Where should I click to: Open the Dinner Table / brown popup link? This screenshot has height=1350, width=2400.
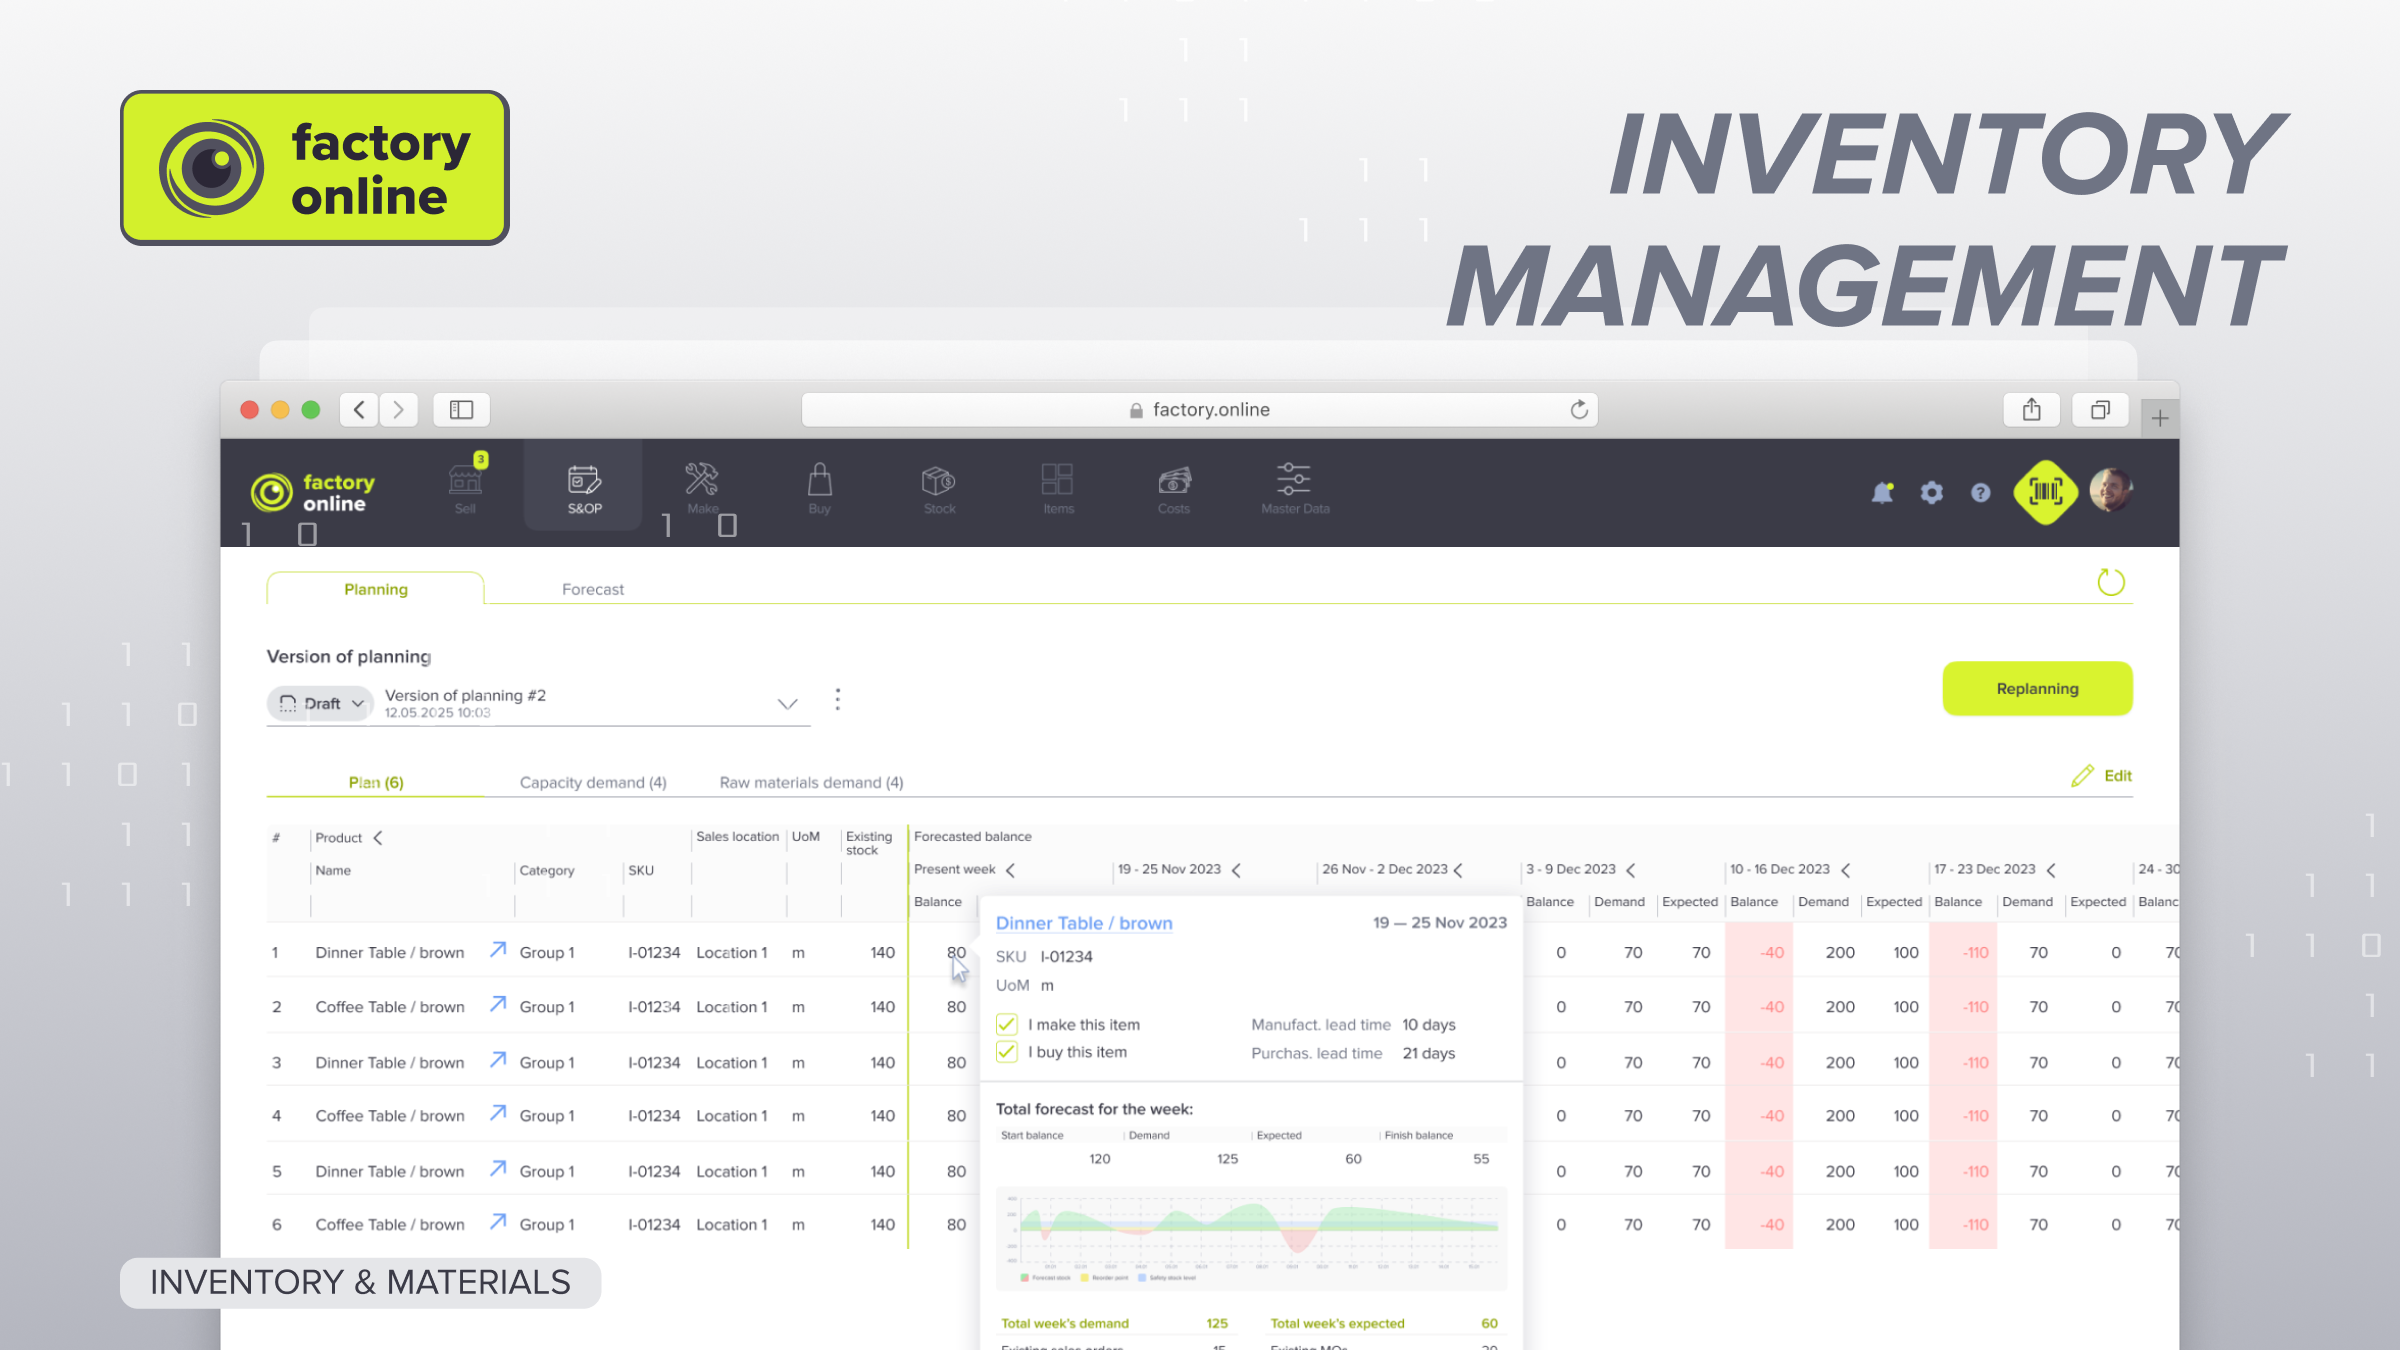[x=1084, y=923]
